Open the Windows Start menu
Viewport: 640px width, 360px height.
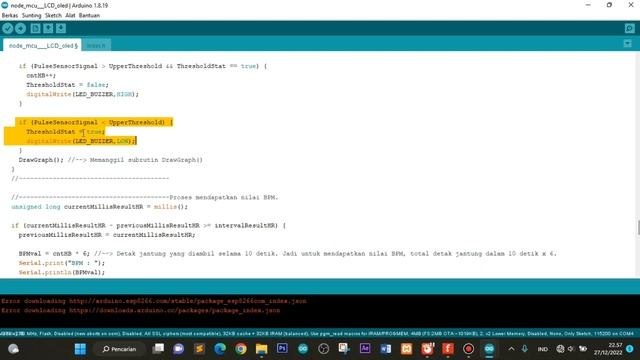click(80, 349)
